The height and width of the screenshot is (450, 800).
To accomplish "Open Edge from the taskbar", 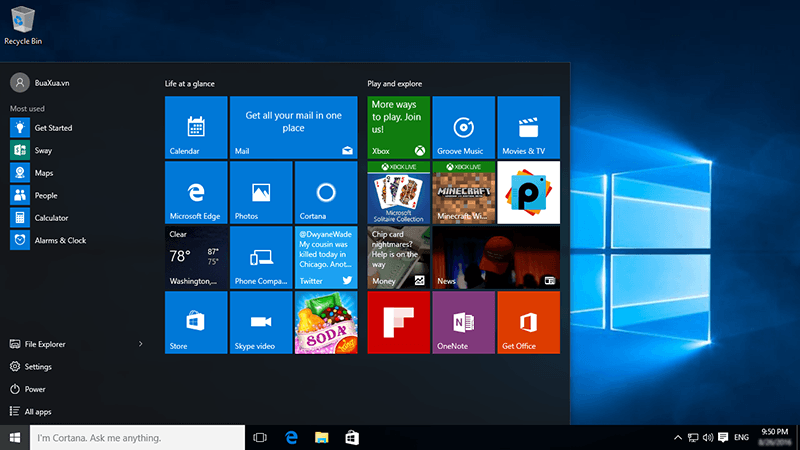I will (x=291, y=438).
